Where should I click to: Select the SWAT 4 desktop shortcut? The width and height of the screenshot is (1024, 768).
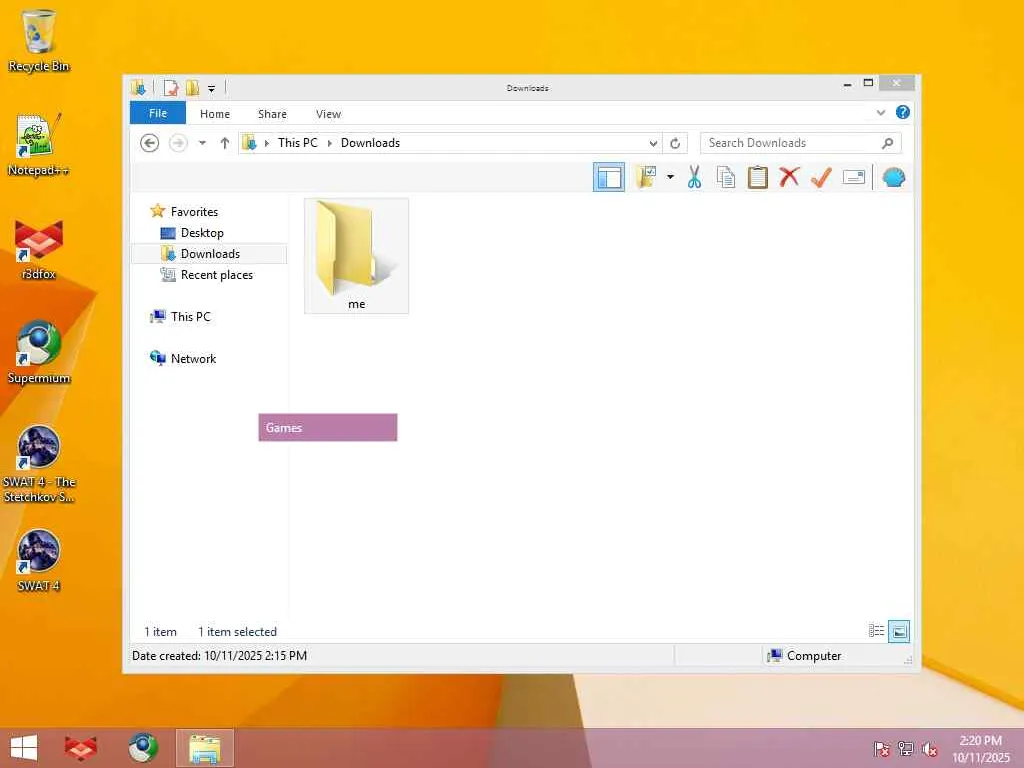(x=39, y=560)
